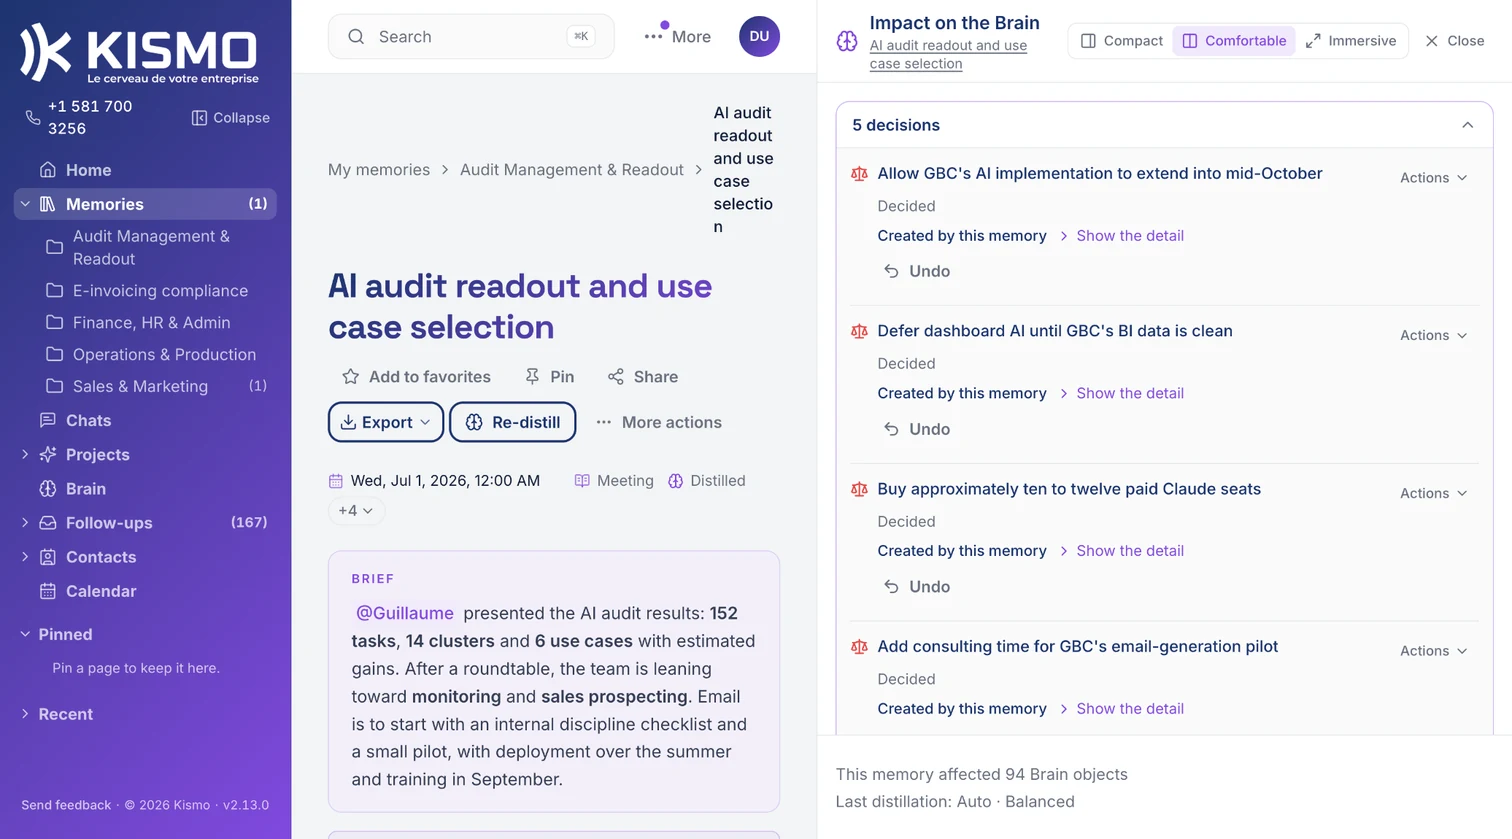This screenshot has width=1512, height=839.
Task: Select the Comfortable view mode
Action: tap(1234, 41)
